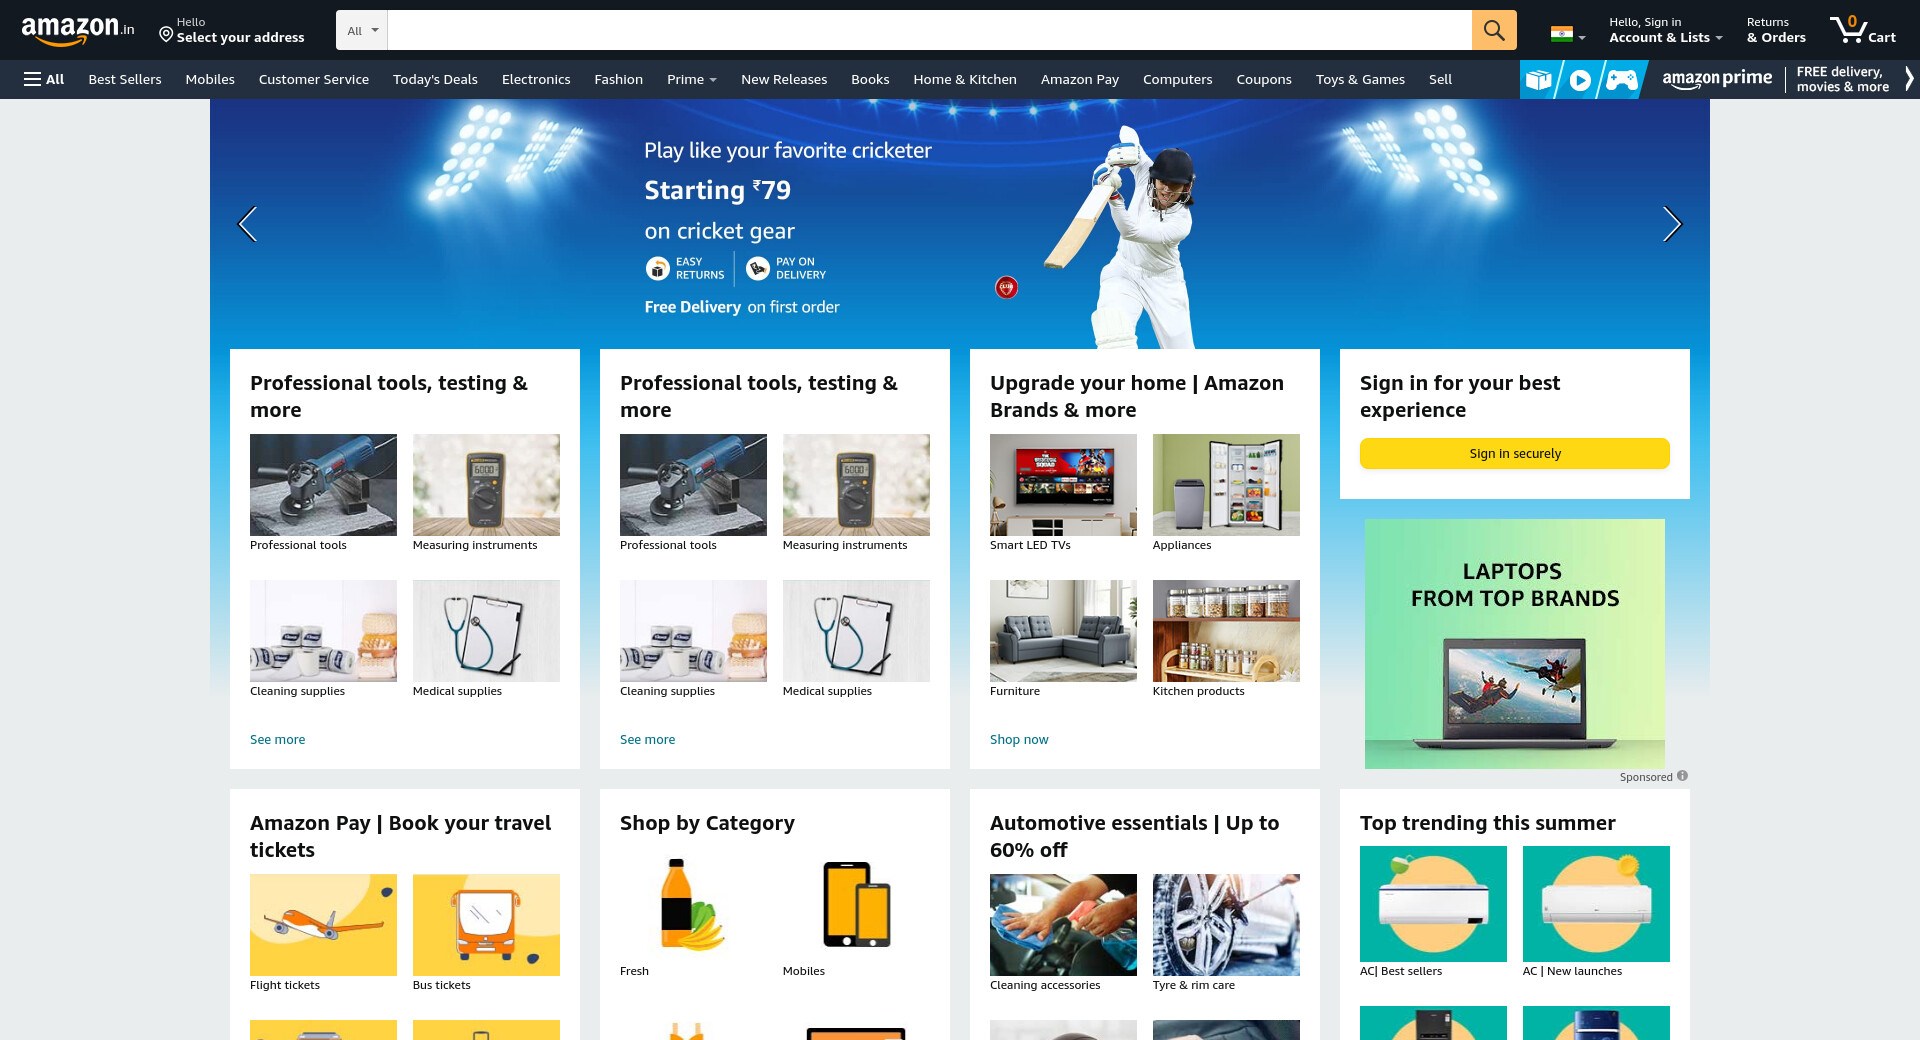Viewport: 1920px width, 1040px height.
Task: Open the Furniture thumbnail
Action: click(x=1063, y=631)
